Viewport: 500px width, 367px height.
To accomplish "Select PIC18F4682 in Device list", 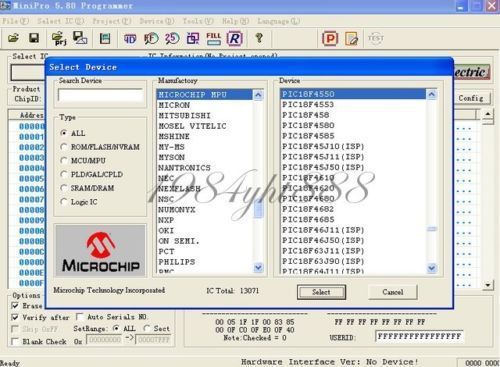I will pyautogui.click(x=353, y=209).
